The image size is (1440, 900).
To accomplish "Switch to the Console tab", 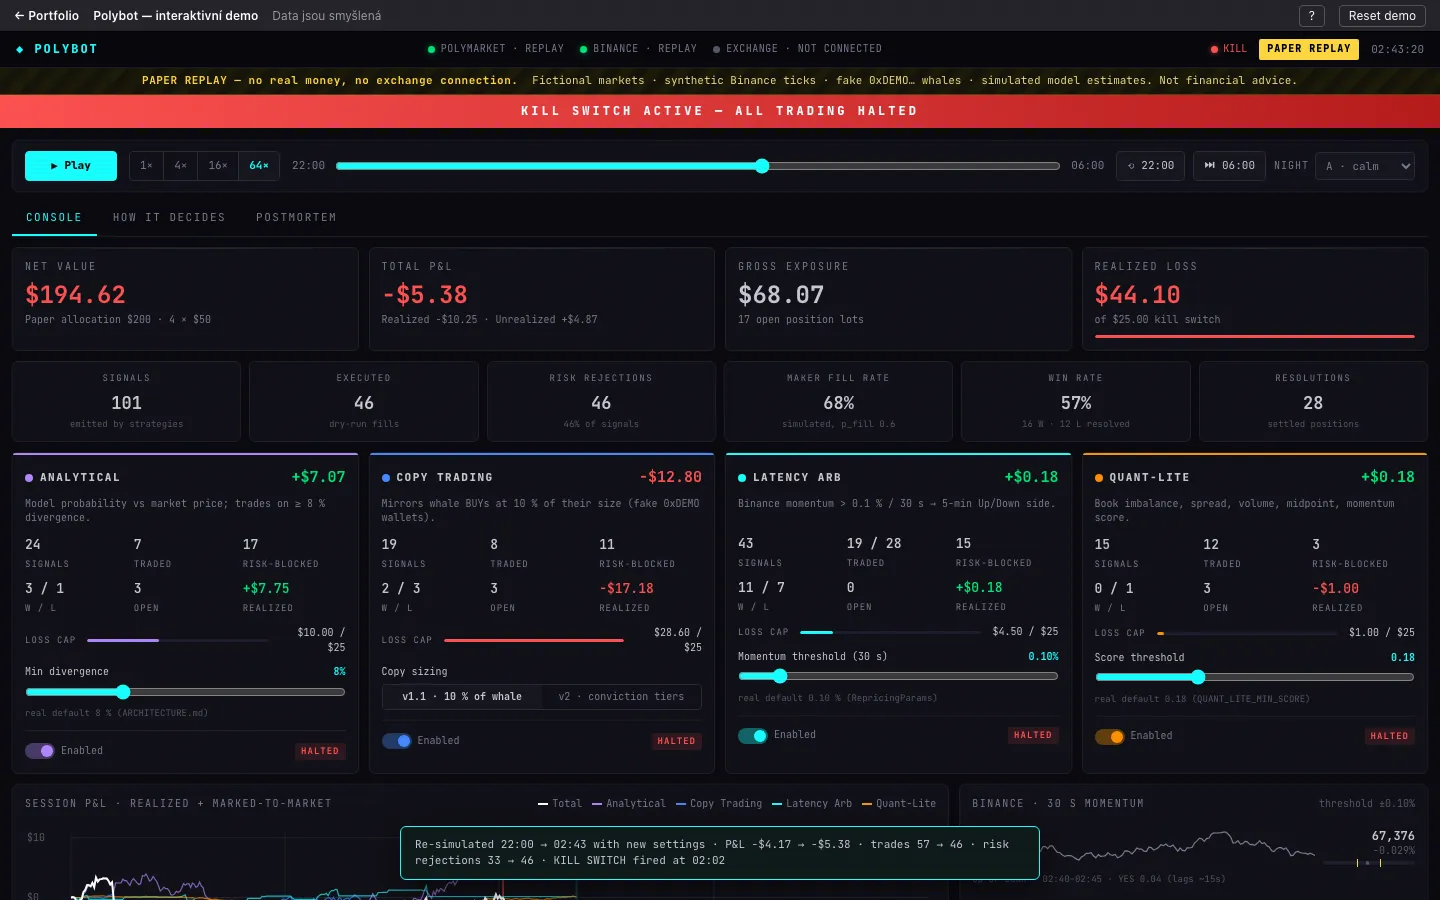I will [x=54, y=218].
